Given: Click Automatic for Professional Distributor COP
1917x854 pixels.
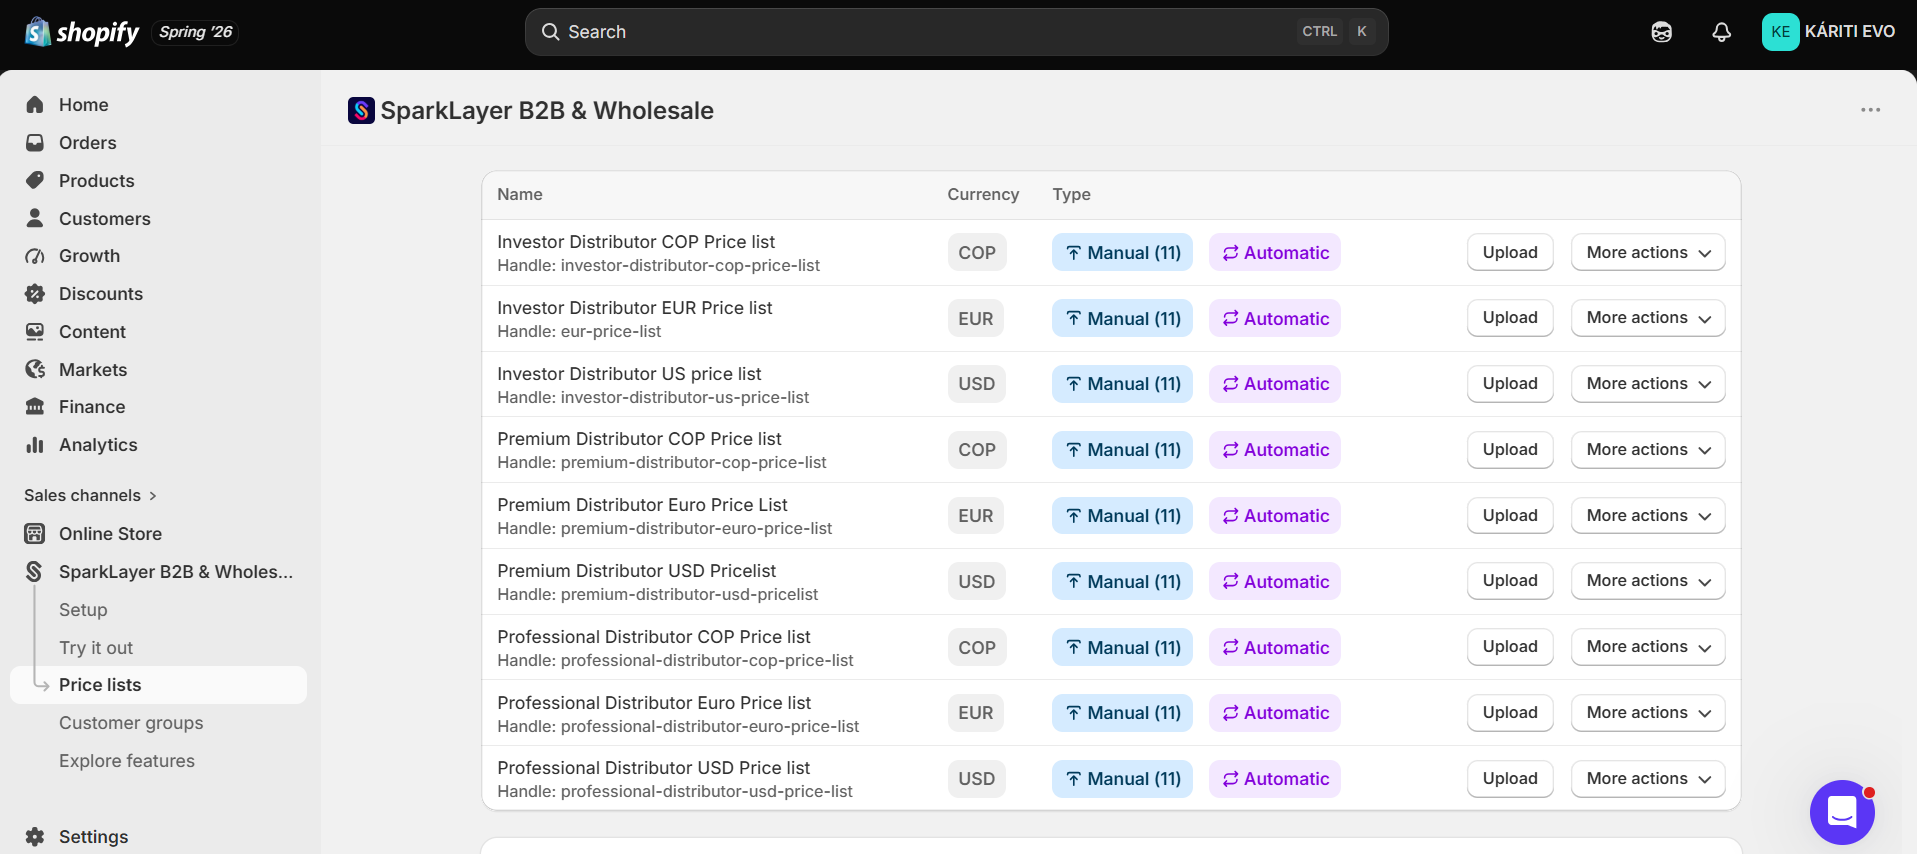Looking at the screenshot, I should (1275, 648).
